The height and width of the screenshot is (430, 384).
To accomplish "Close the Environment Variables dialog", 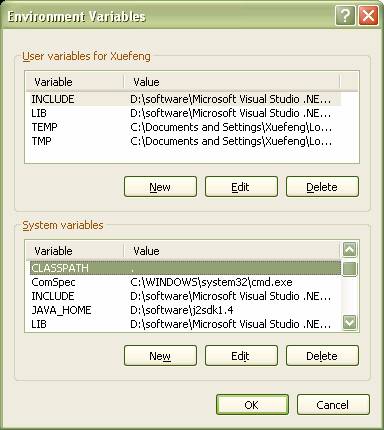I will click(368, 15).
